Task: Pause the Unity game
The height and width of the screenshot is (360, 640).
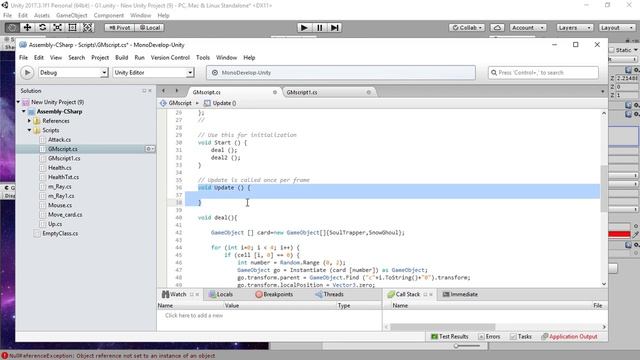Action: coord(319,27)
